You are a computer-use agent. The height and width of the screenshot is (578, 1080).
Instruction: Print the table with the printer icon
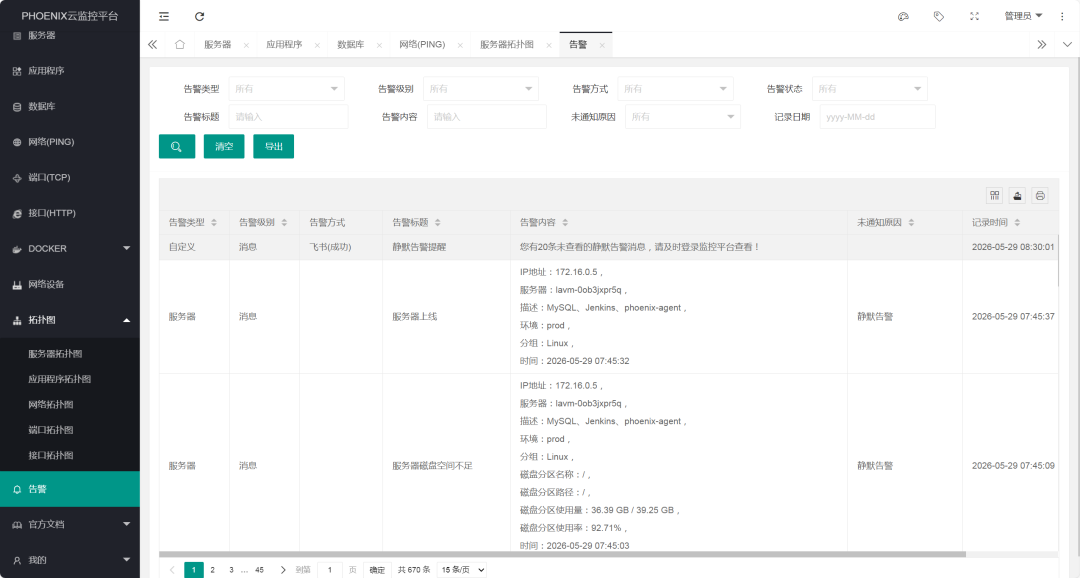click(x=1039, y=196)
